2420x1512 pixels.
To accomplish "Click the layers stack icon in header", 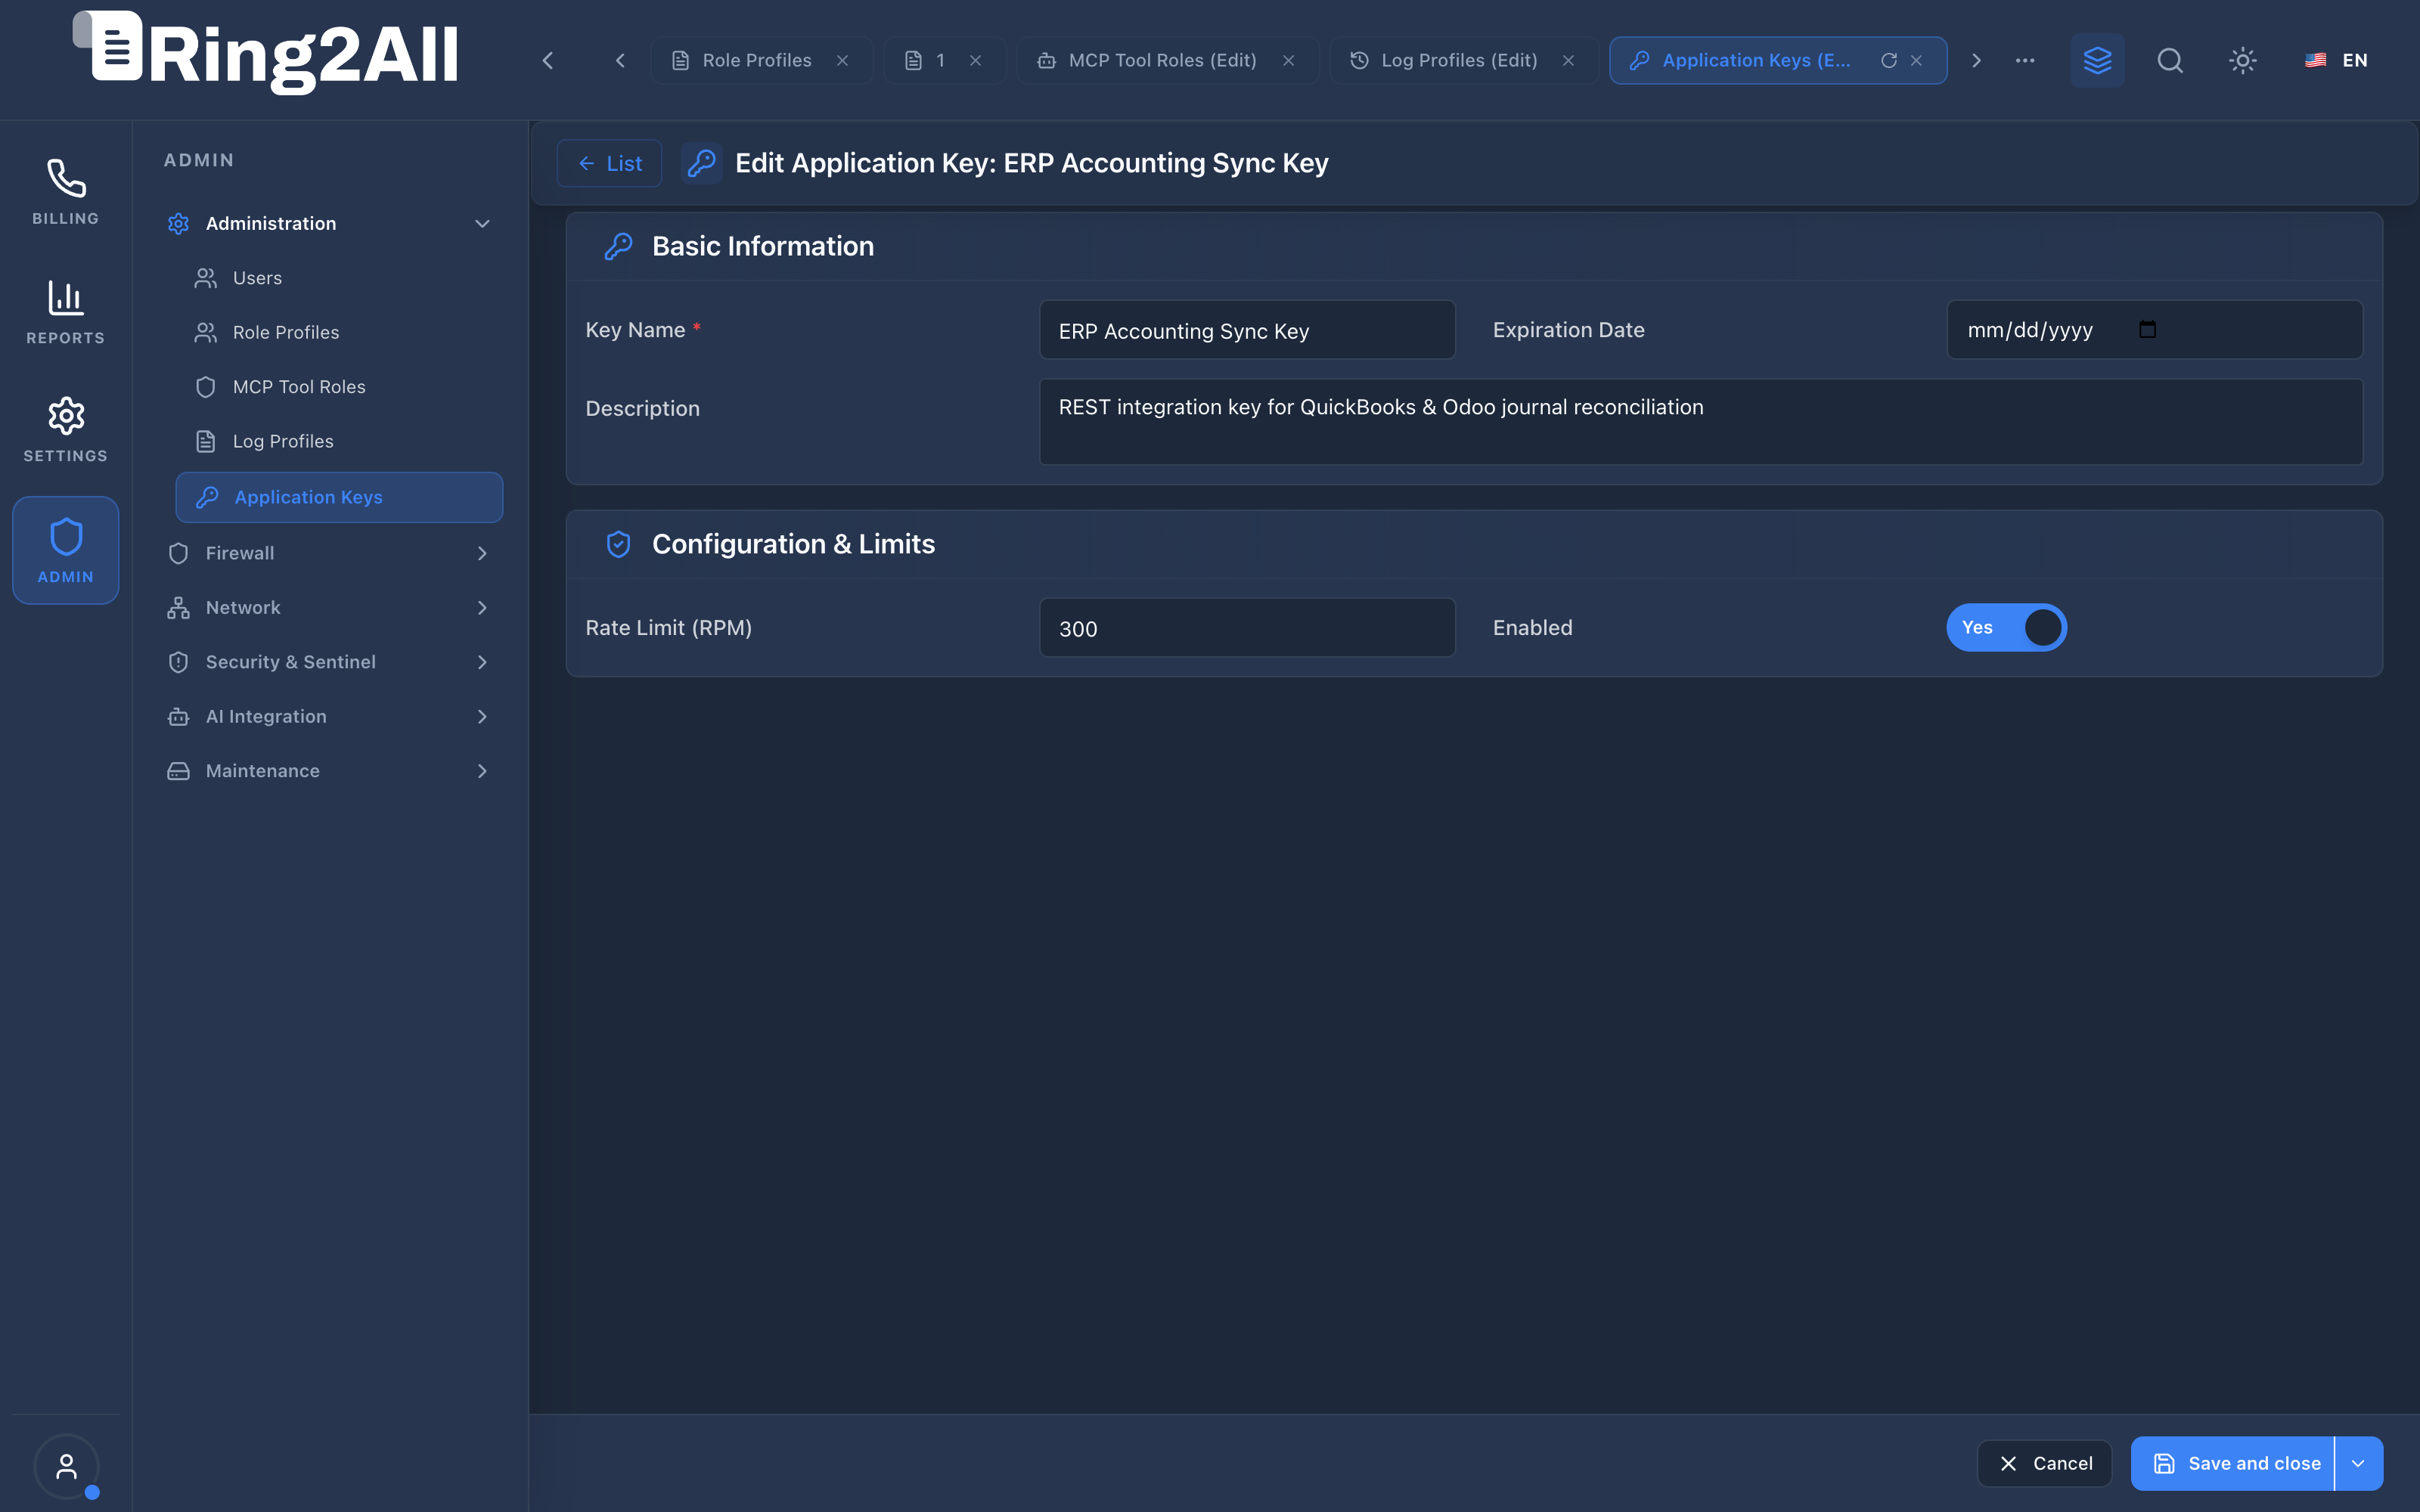I will 2097,60.
